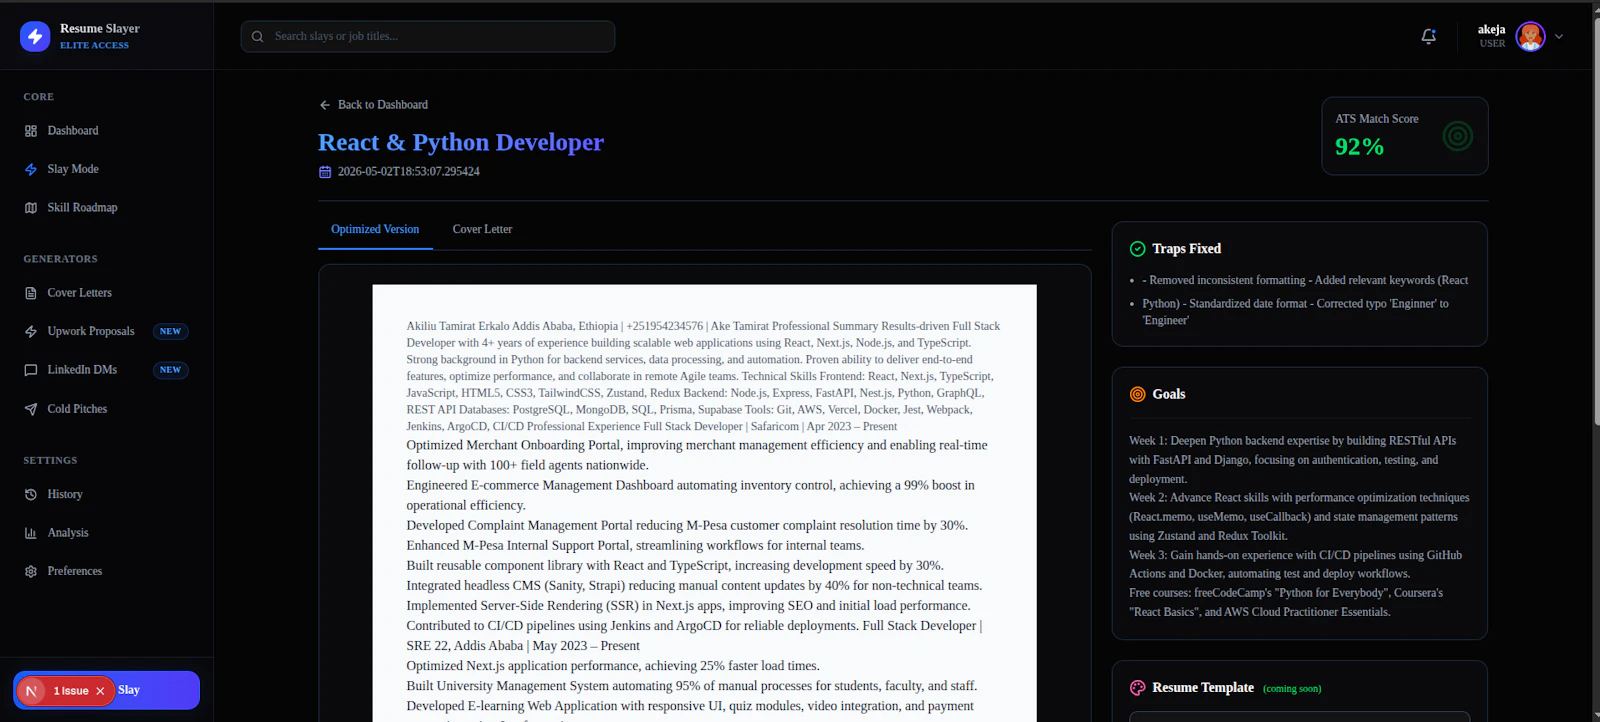Image resolution: width=1600 pixels, height=722 pixels.
Task: Click the Resume Slayer lightning logo icon
Action: pos(35,36)
